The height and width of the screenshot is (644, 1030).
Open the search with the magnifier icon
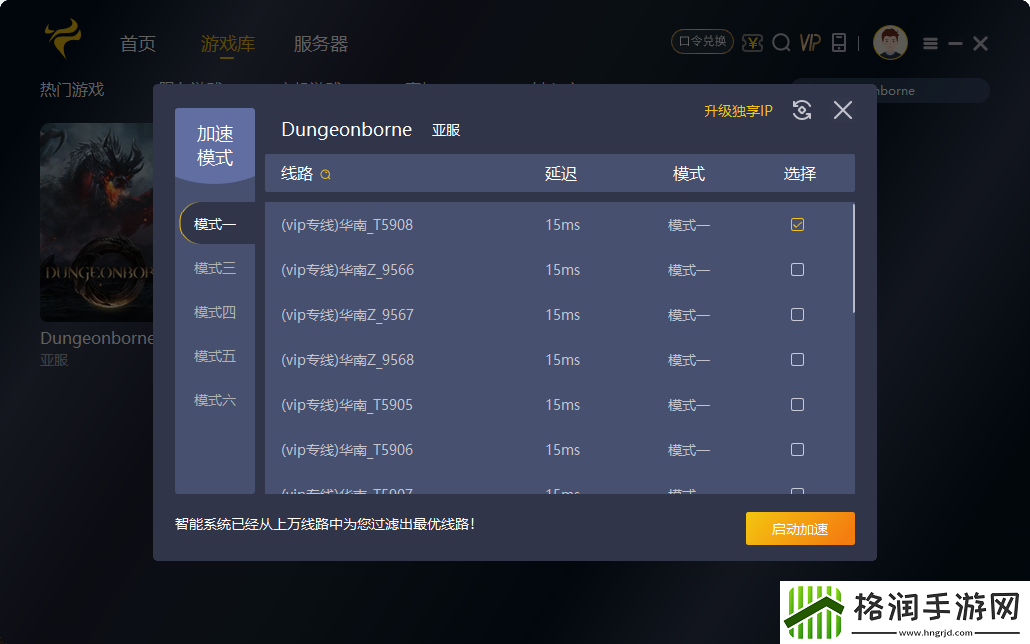coord(781,43)
